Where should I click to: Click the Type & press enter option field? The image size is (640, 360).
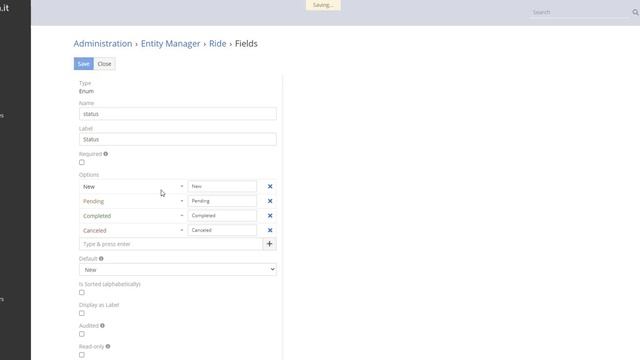pyautogui.click(x=171, y=244)
